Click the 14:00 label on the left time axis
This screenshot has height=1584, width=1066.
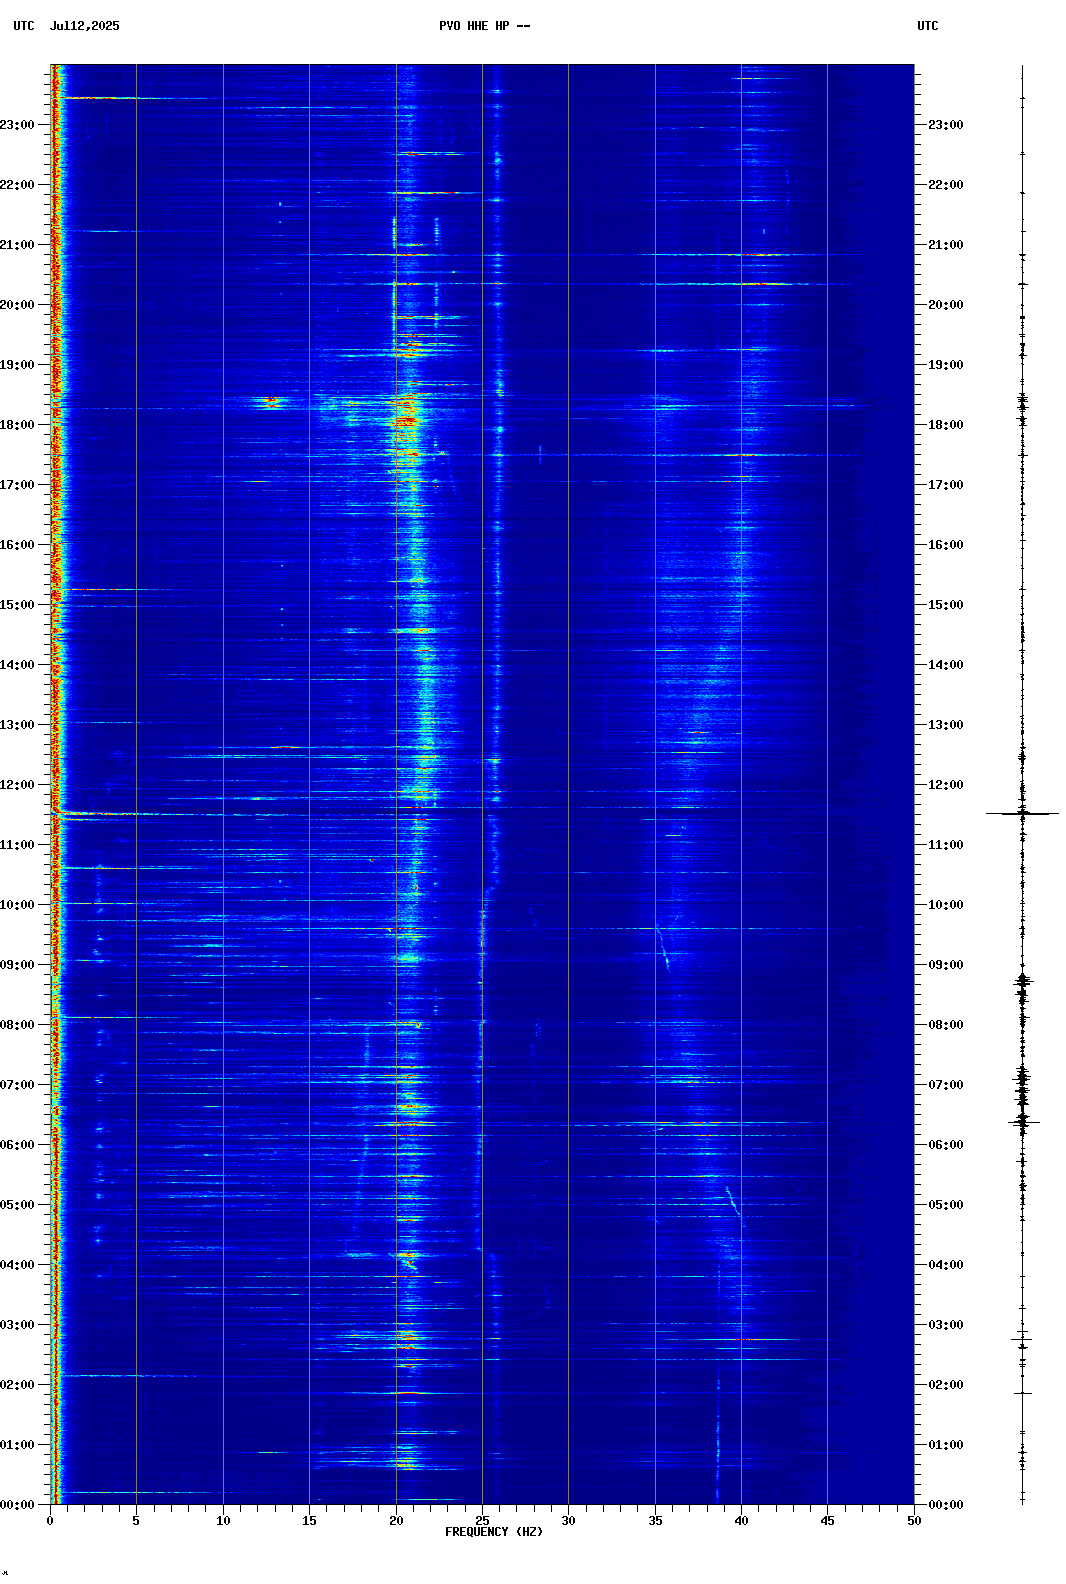(x=17, y=665)
